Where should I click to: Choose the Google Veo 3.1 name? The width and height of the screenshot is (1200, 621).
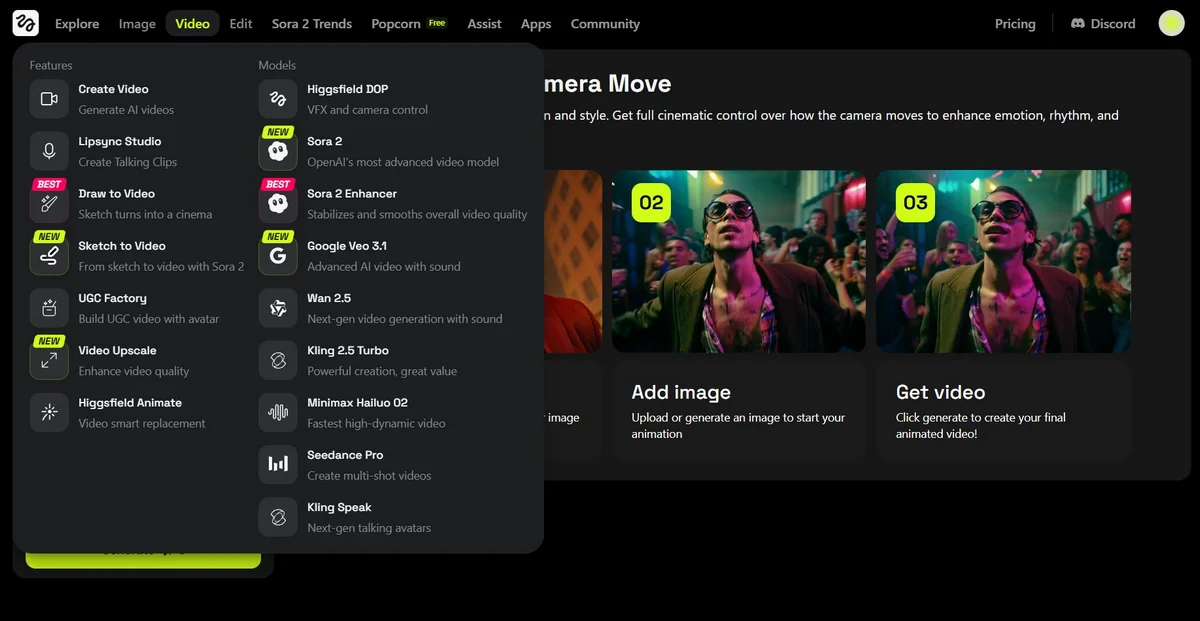click(x=347, y=245)
